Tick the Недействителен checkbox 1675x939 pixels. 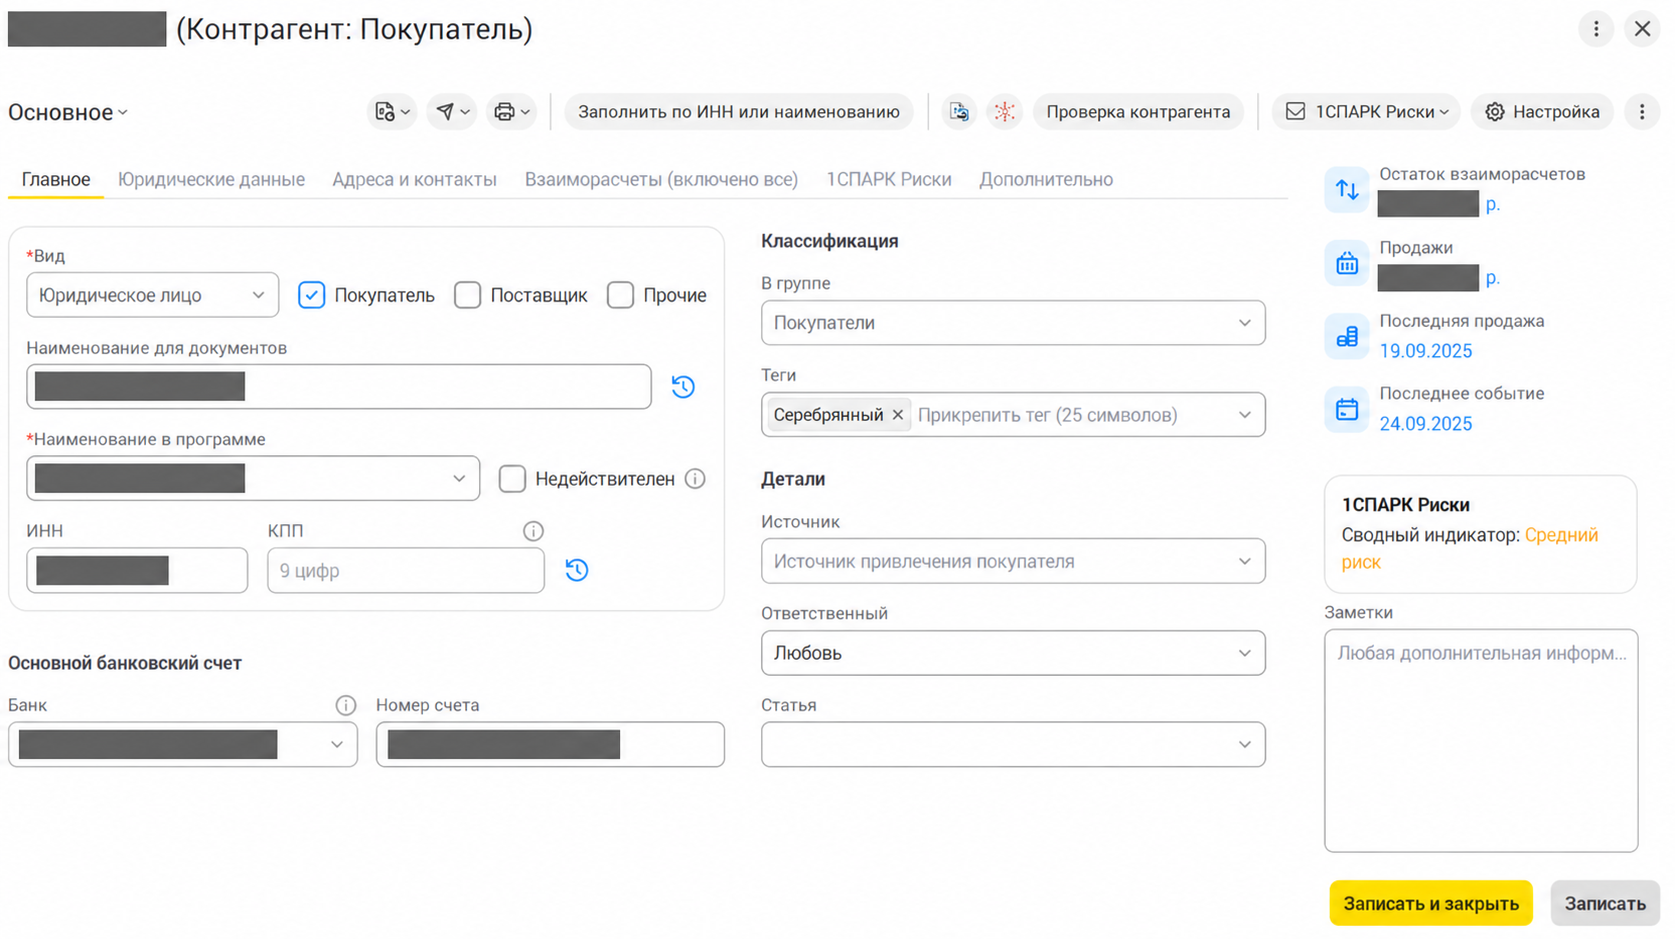tap(512, 479)
